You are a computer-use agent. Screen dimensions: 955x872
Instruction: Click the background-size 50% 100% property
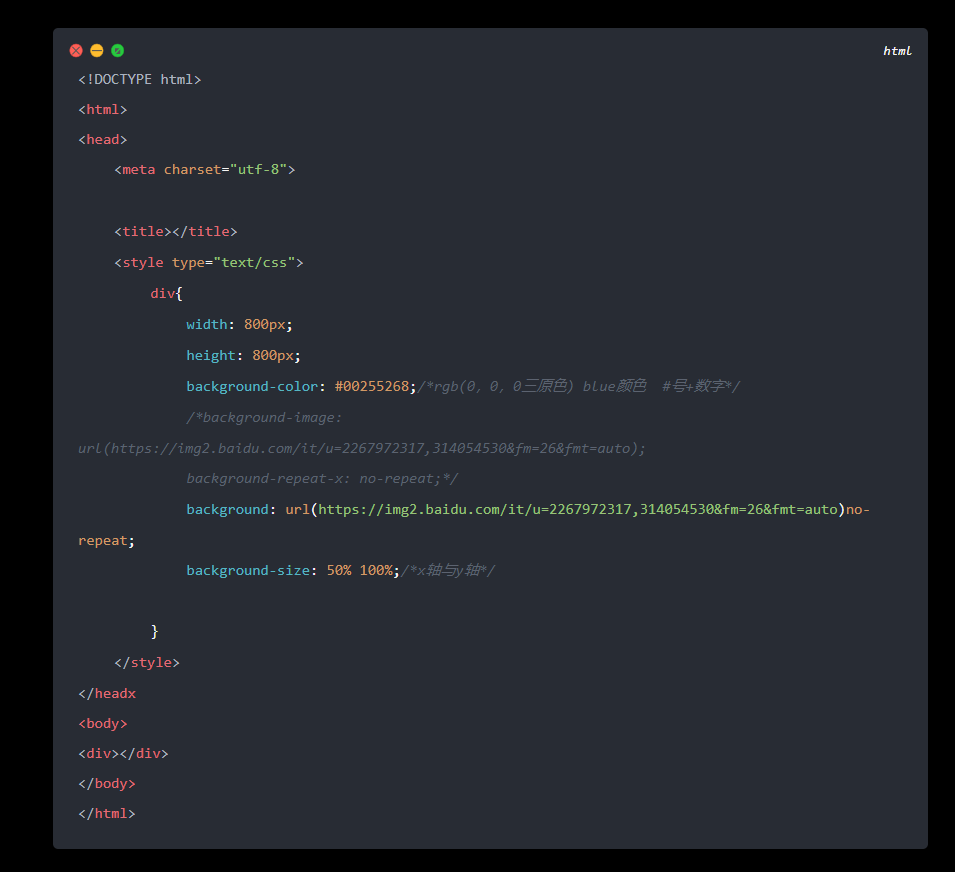(292, 571)
